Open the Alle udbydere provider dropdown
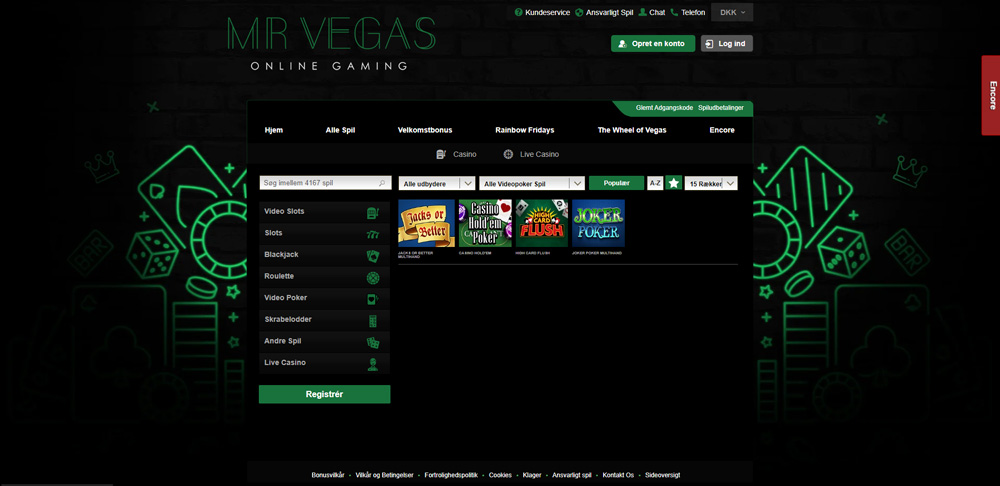 [437, 184]
